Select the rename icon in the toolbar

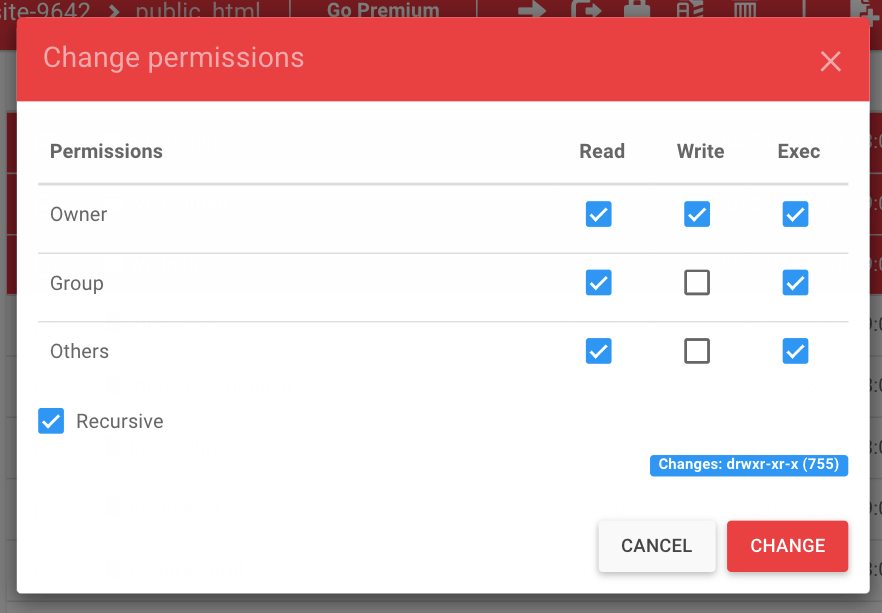[x=690, y=8]
